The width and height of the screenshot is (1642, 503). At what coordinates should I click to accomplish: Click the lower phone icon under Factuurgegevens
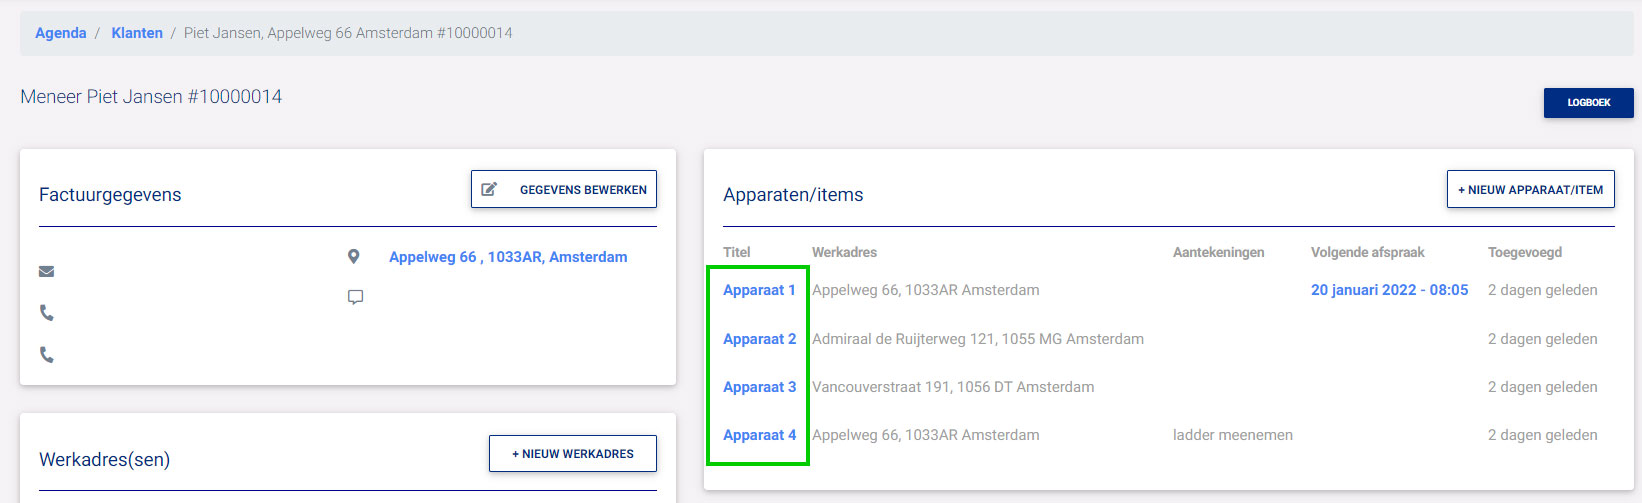click(x=46, y=354)
